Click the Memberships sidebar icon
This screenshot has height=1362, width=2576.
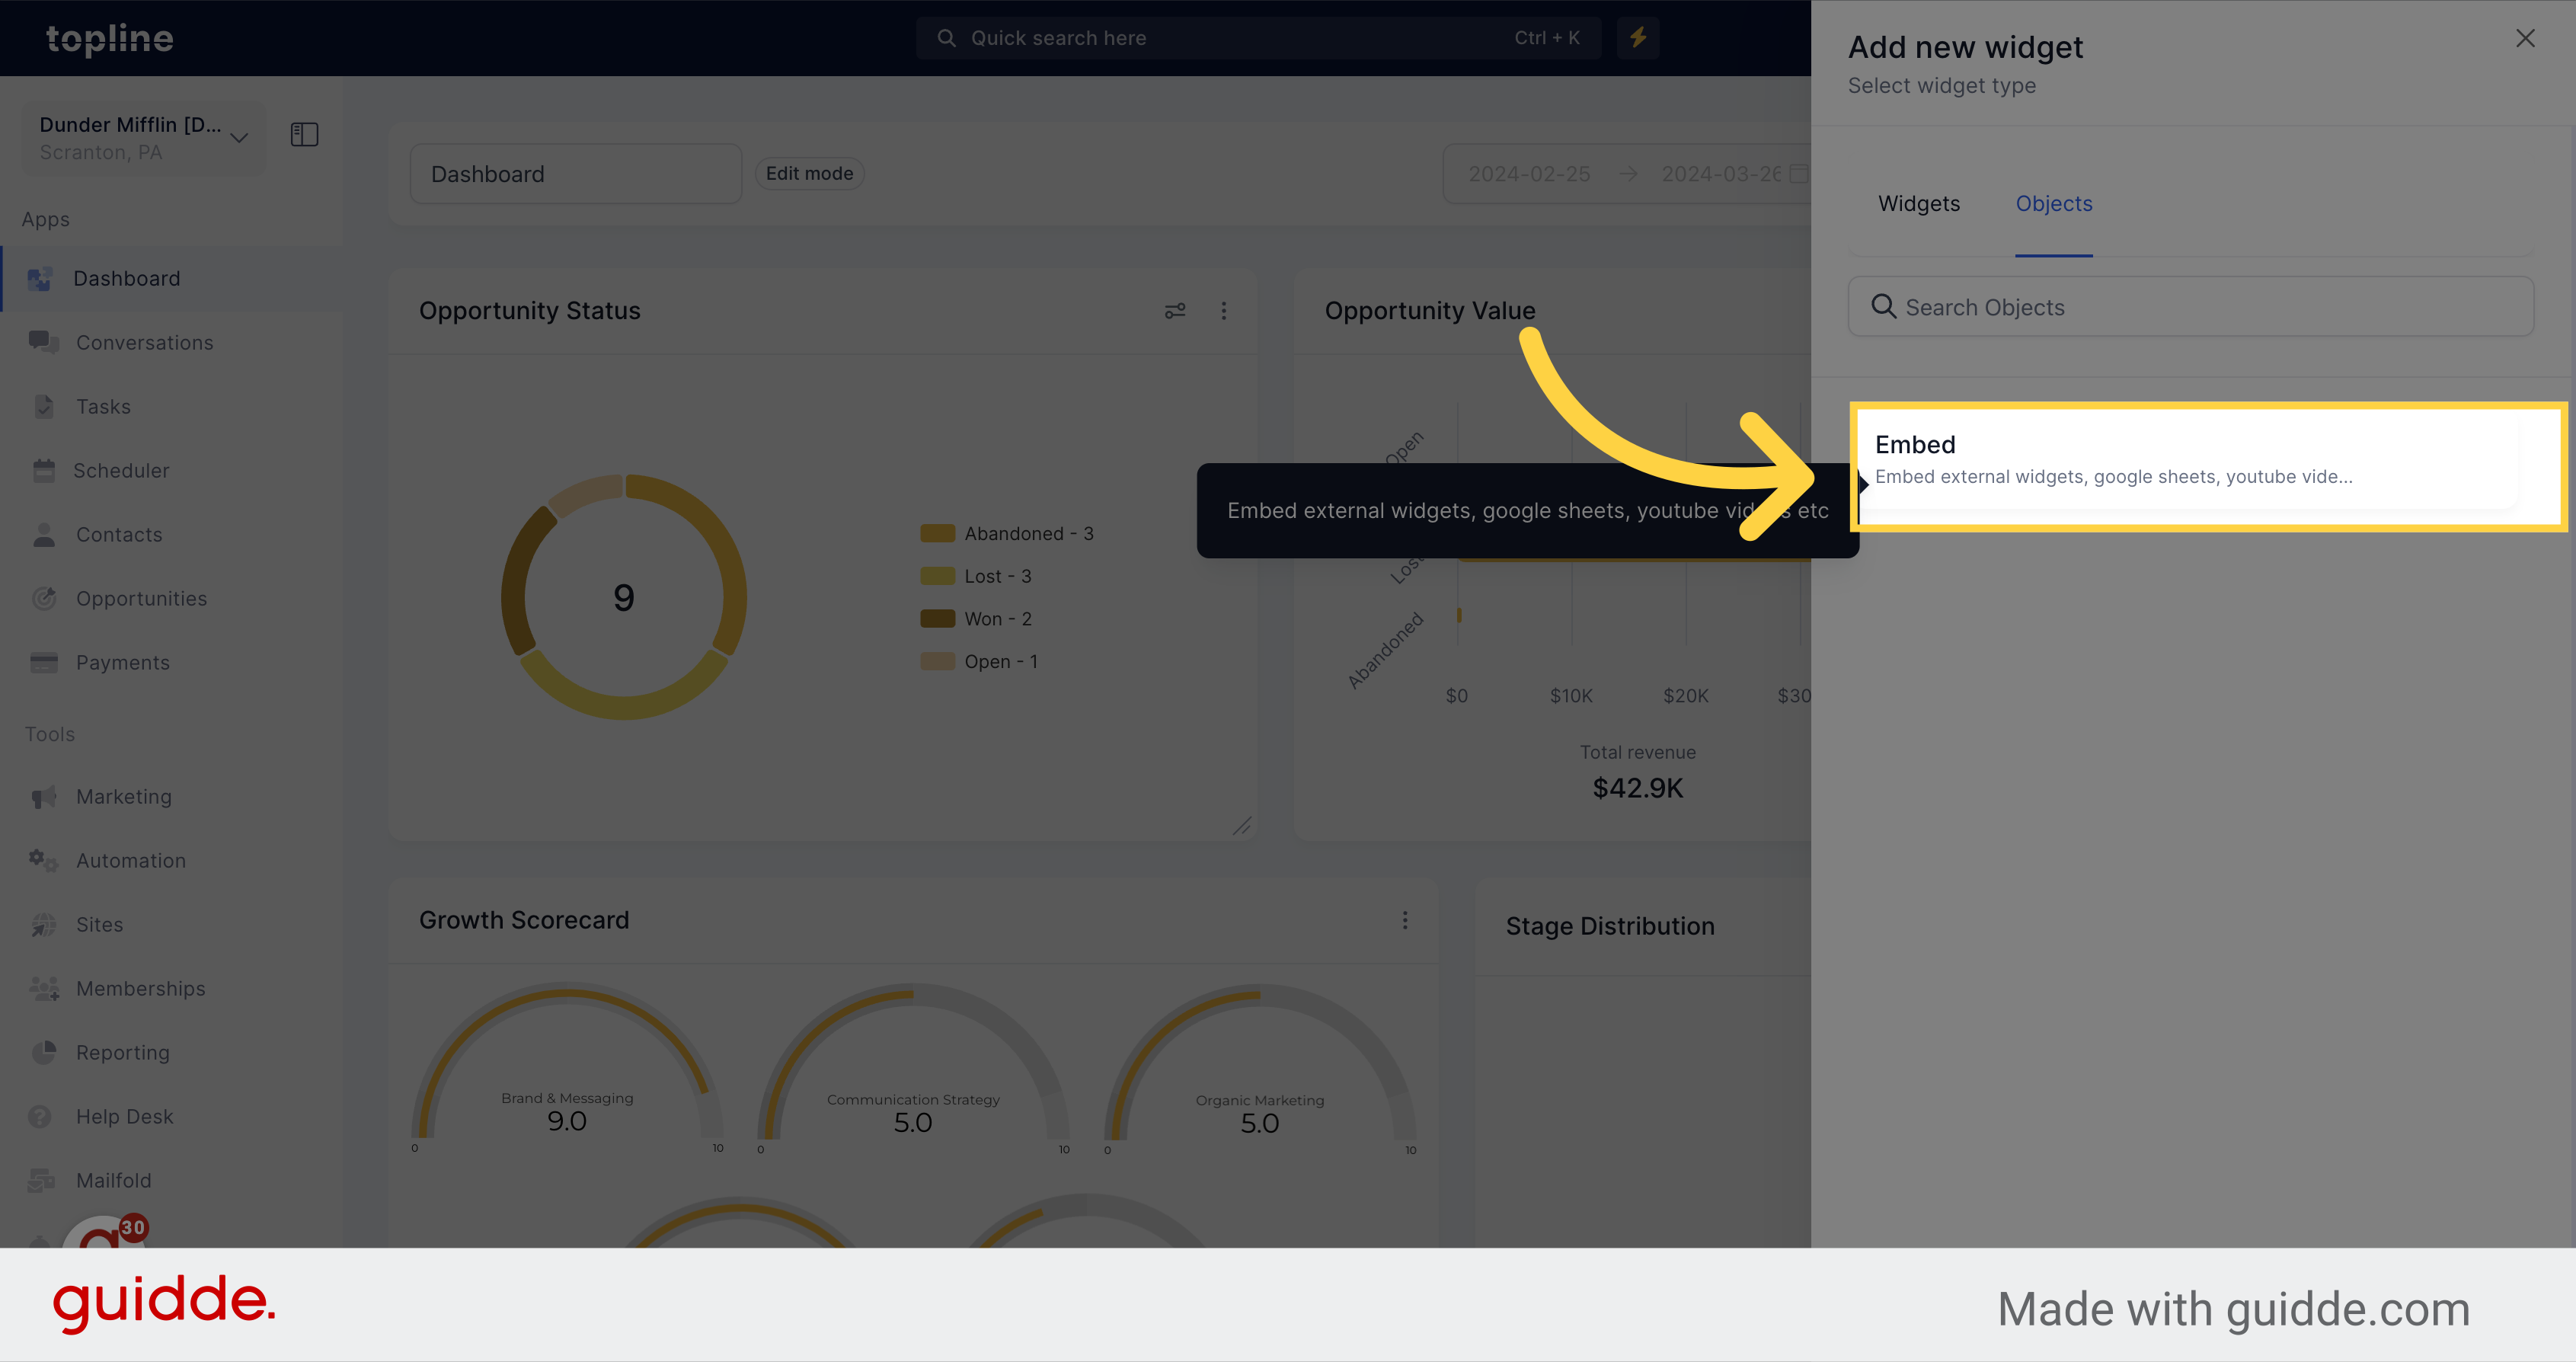point(44,987)
